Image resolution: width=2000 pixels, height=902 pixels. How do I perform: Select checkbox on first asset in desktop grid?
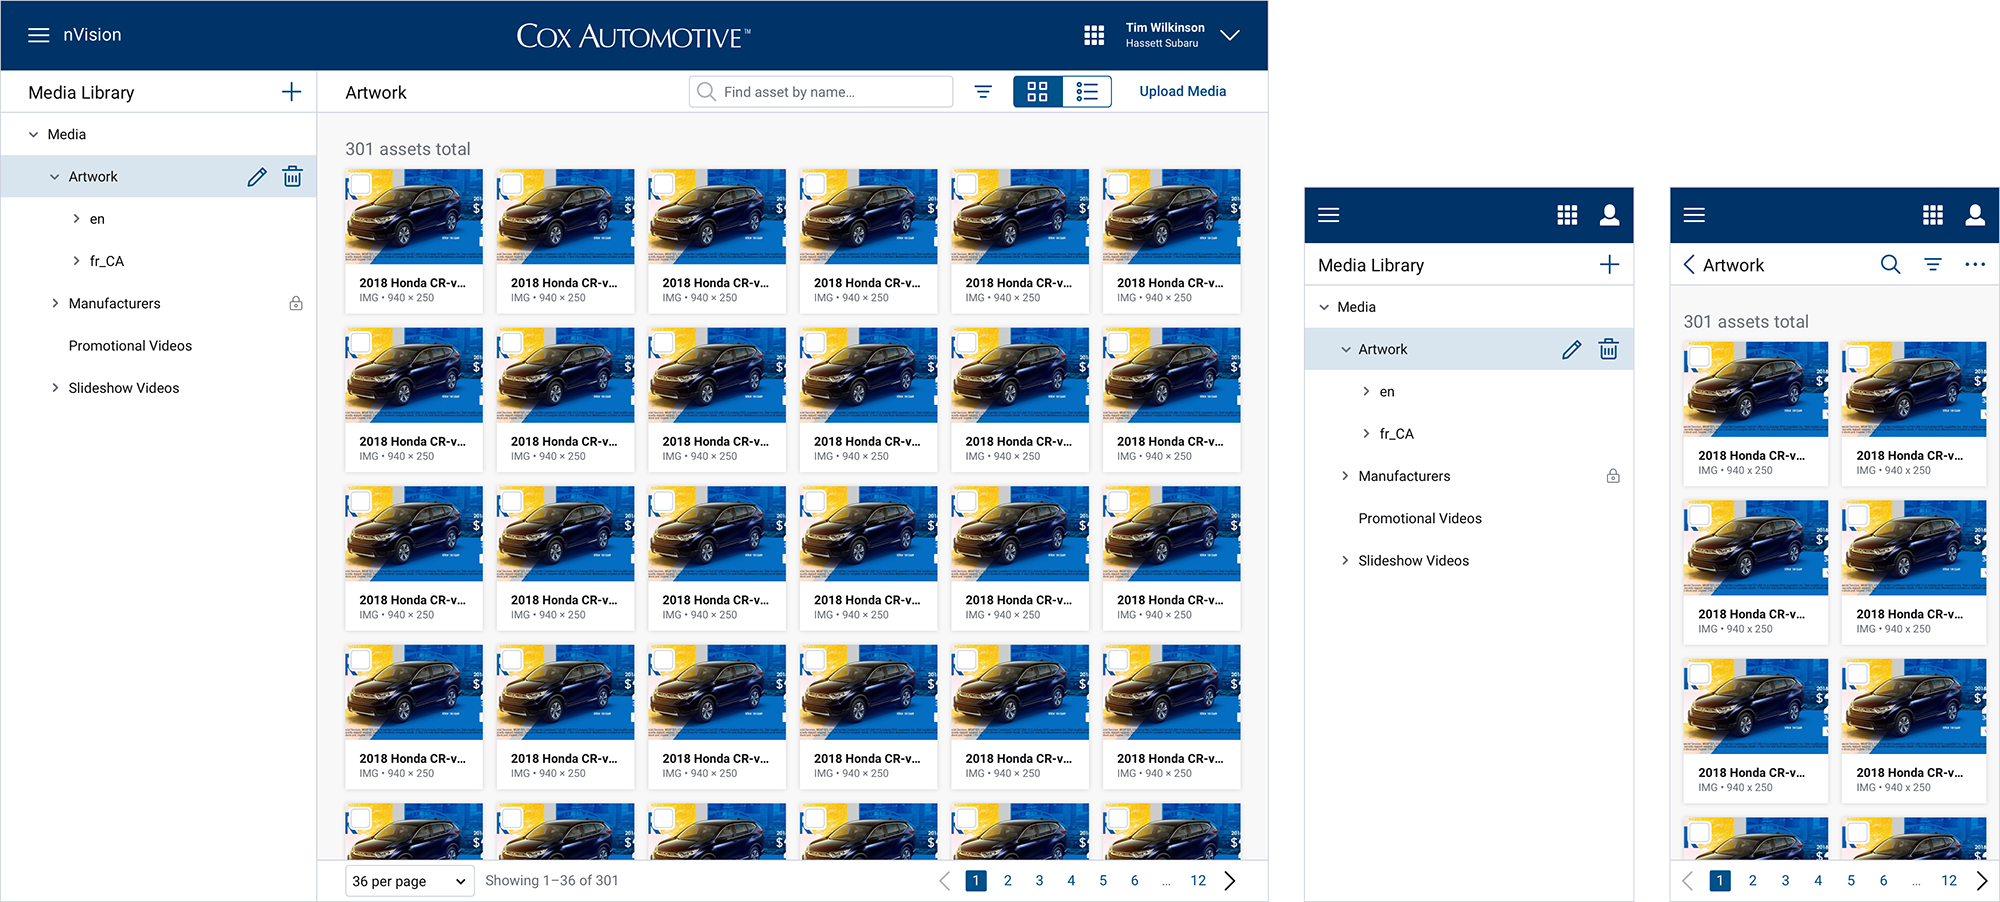(x=361, y=184)
